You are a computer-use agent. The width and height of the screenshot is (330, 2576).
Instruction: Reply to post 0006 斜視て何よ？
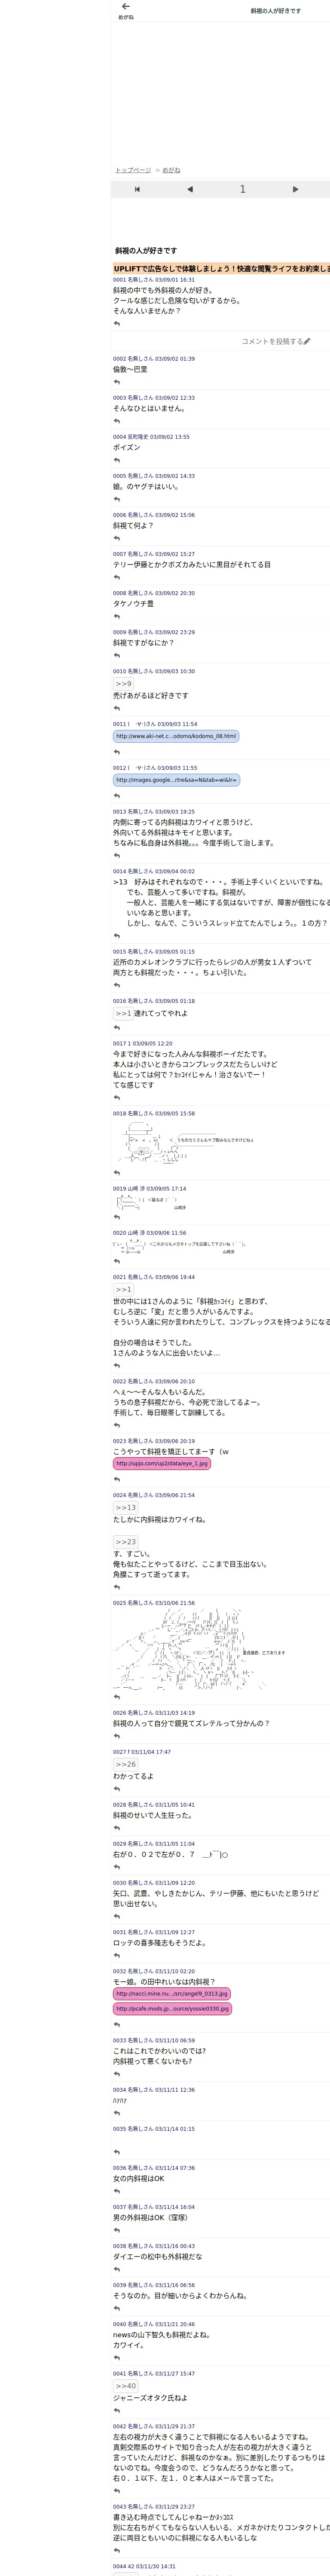[117, 538]
